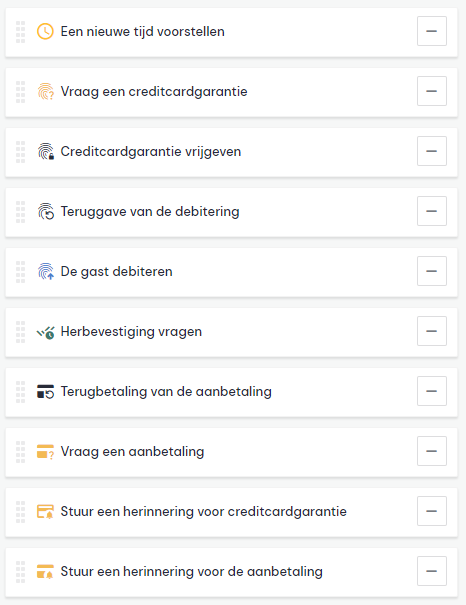Viewport: 466px width, 605px height.
Task: Click orange card question icon for Vraag een aanbetaling
Action: tap(45, 451)
